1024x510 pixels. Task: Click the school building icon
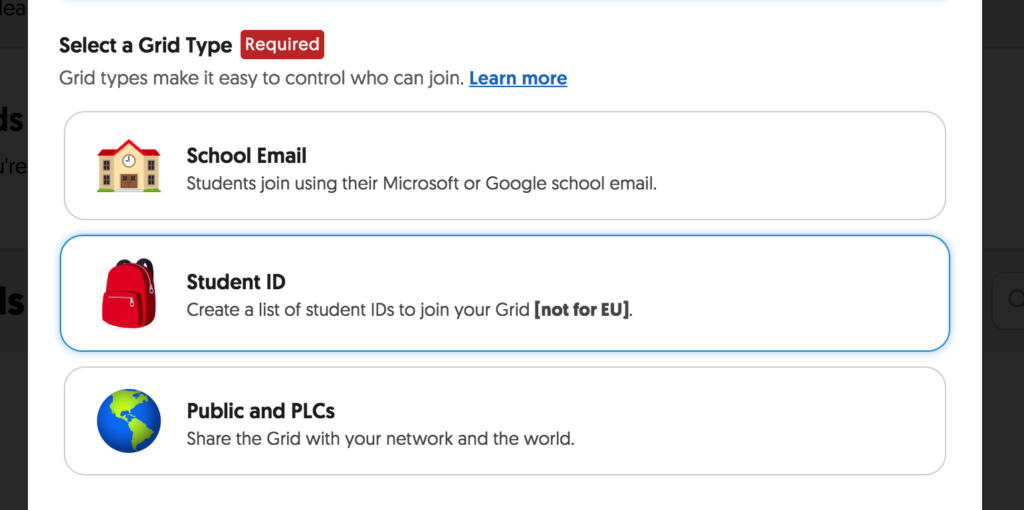(x=129, y=166)
